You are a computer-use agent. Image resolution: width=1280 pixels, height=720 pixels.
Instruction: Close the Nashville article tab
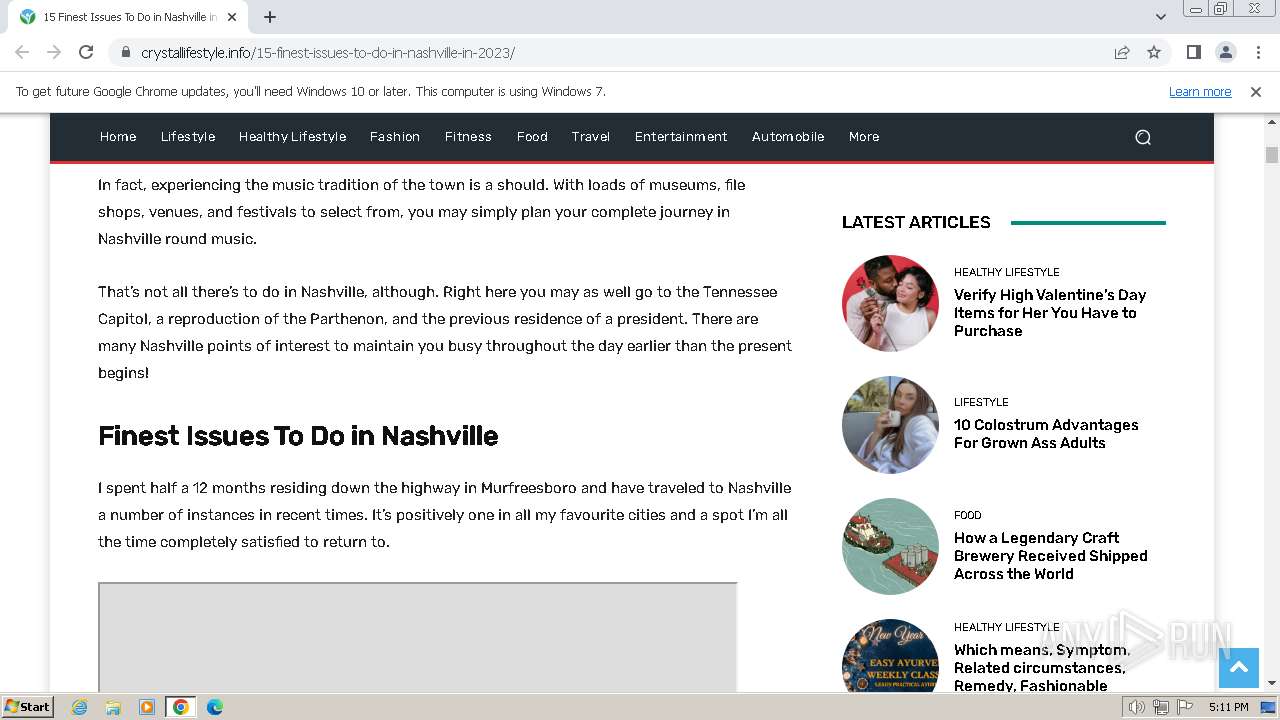click(x=232, y=17)
